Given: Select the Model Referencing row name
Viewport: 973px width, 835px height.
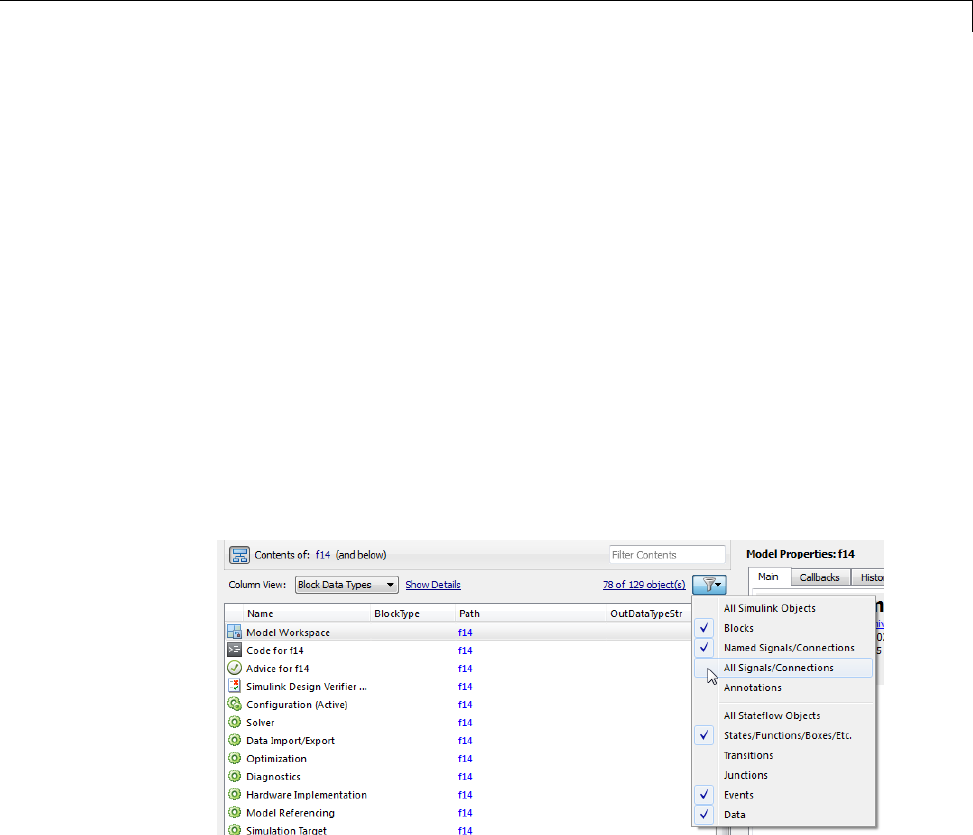Looking at the screenshot, I should pos(290,812).
